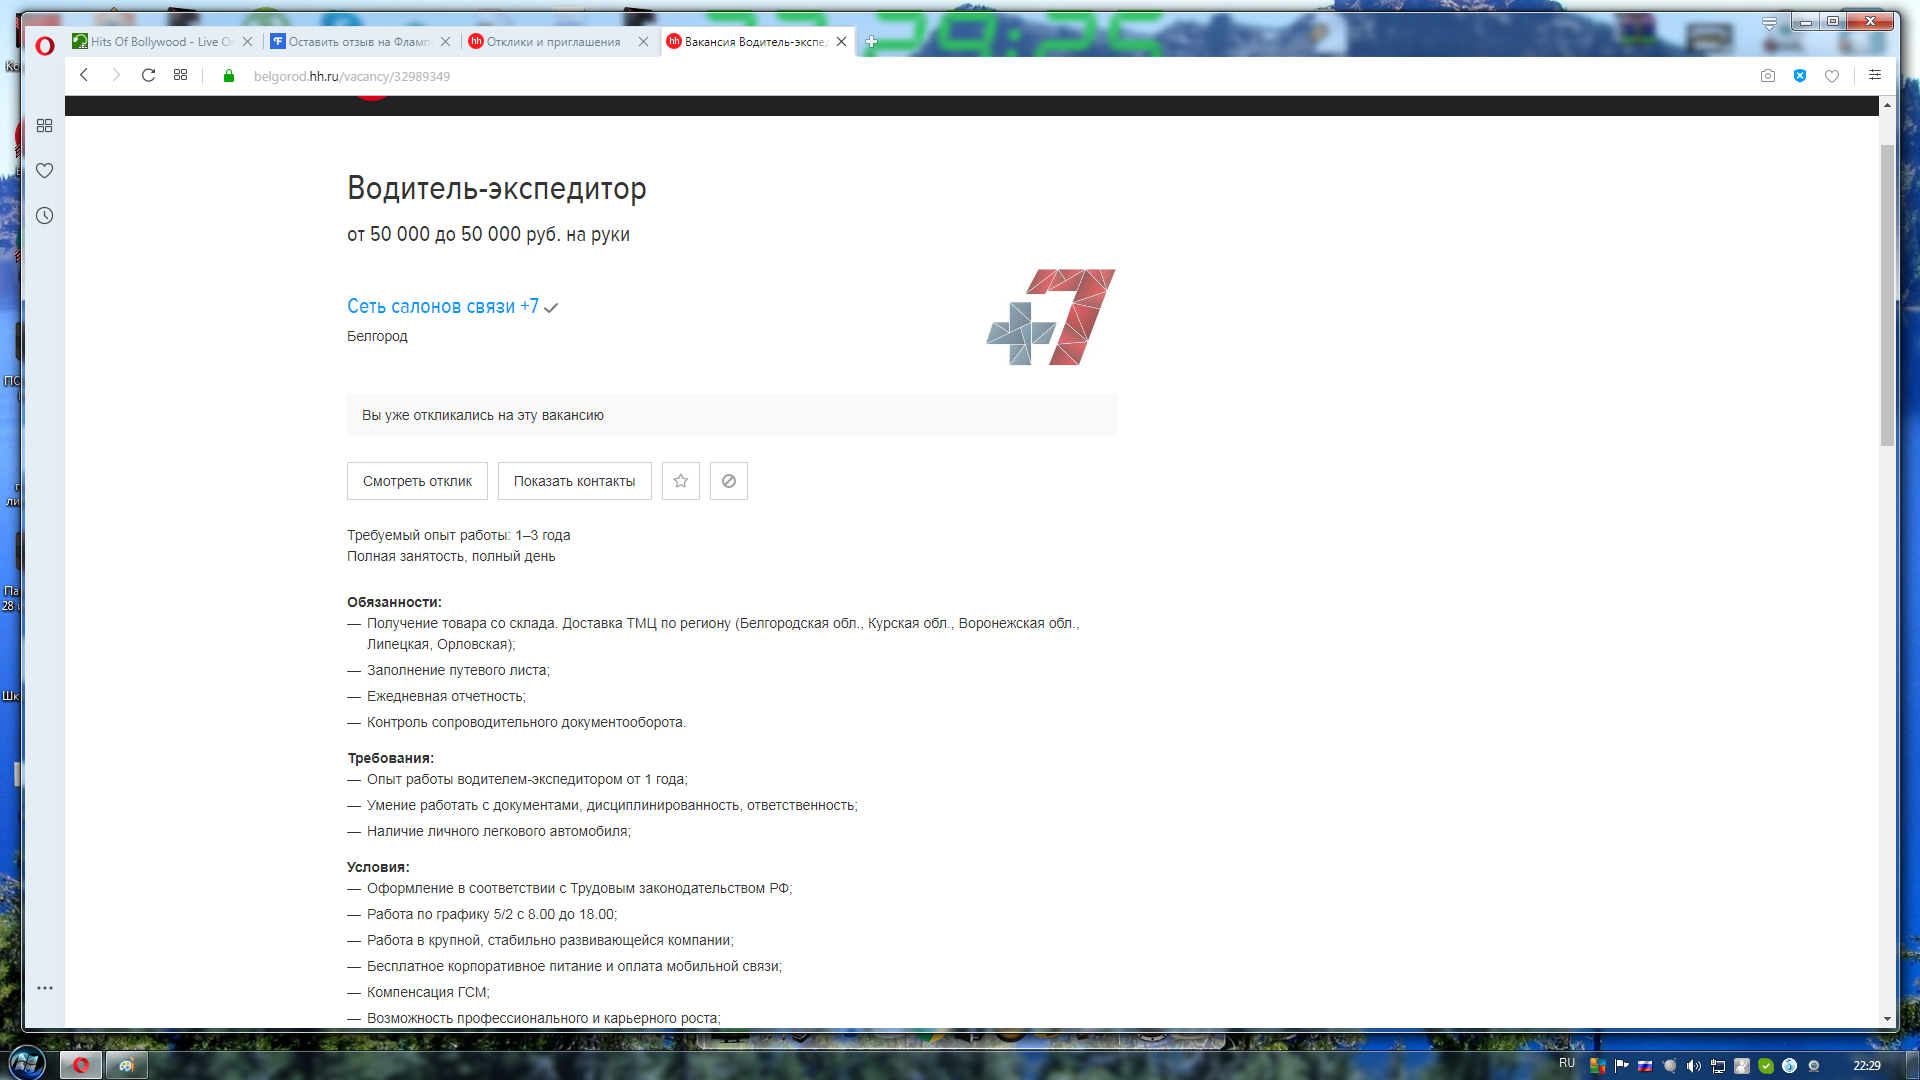Open Easy Setup menu icon
1920x1080 pixels.
pos(1875,75)
